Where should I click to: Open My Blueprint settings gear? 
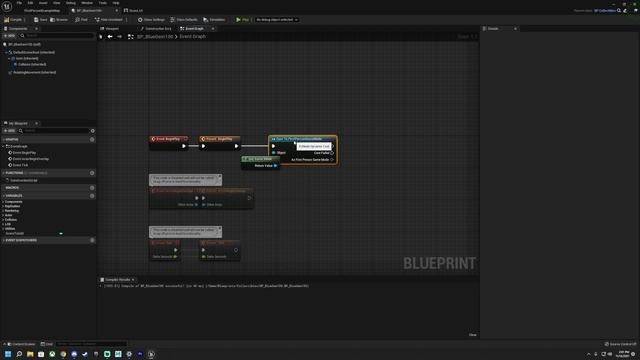[x=93, y=131]
